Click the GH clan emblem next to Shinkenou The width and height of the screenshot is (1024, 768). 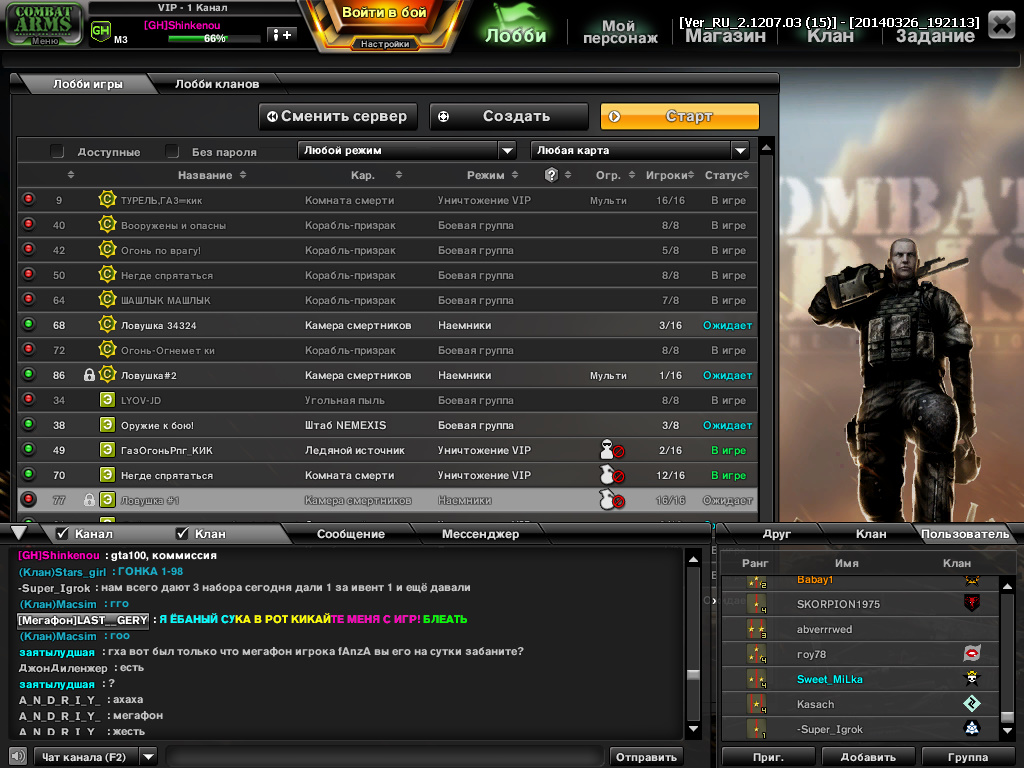[x=101, y=31]
